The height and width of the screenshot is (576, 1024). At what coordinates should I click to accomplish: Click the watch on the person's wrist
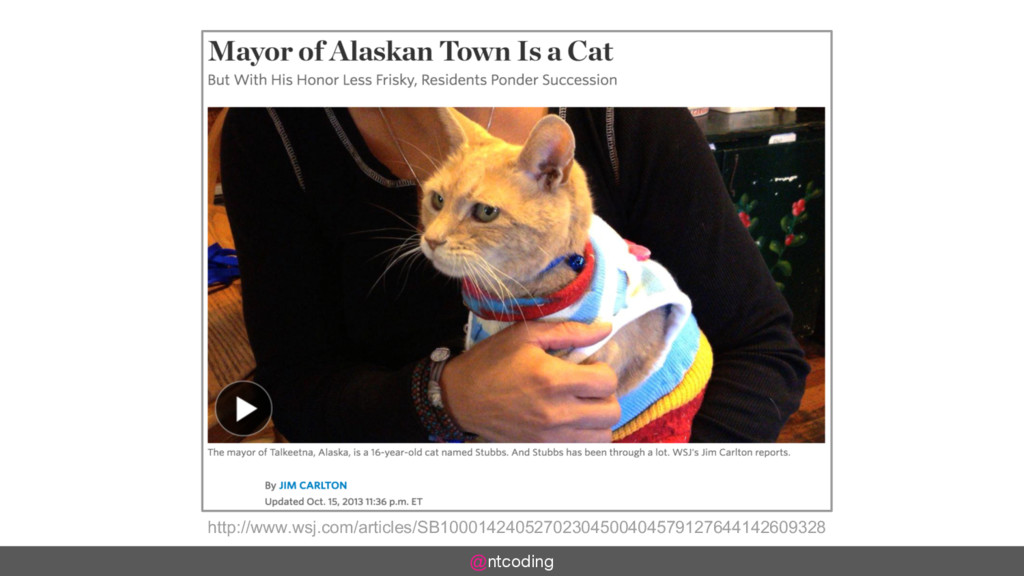[x=438, y=376]
